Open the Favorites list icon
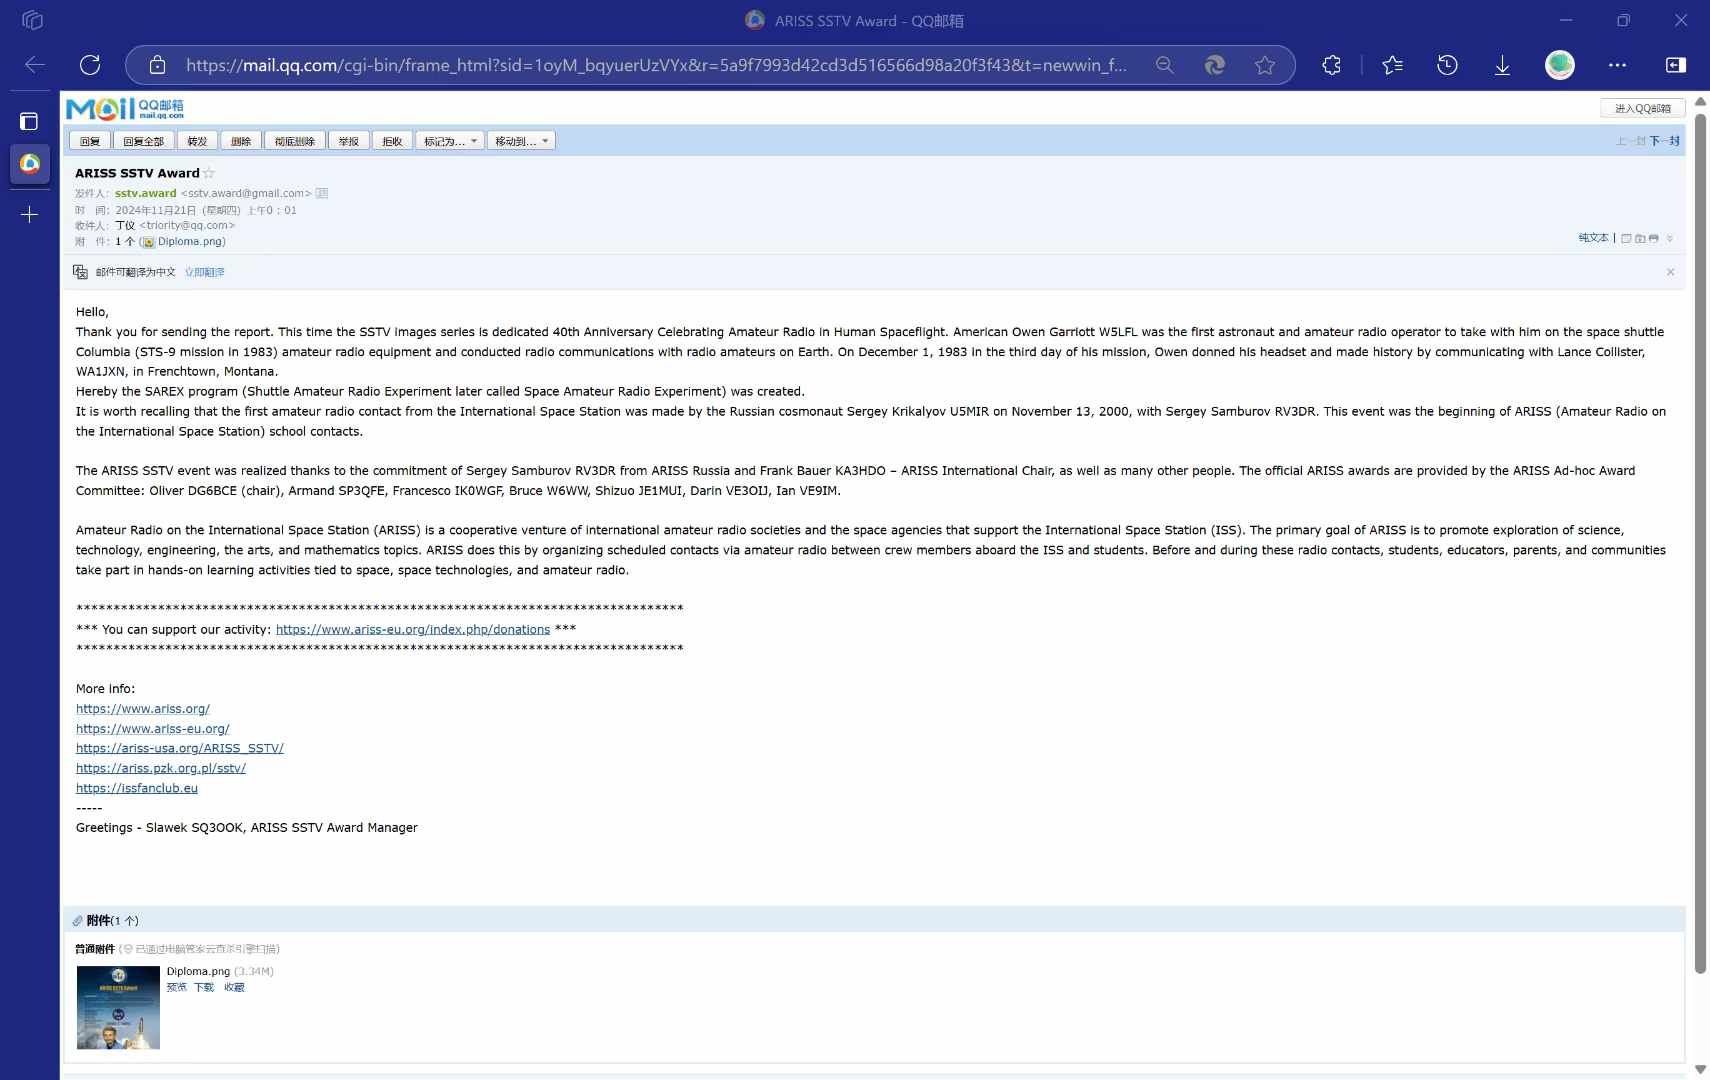The image size is (1710, 1080). [x=1392, y=65]
